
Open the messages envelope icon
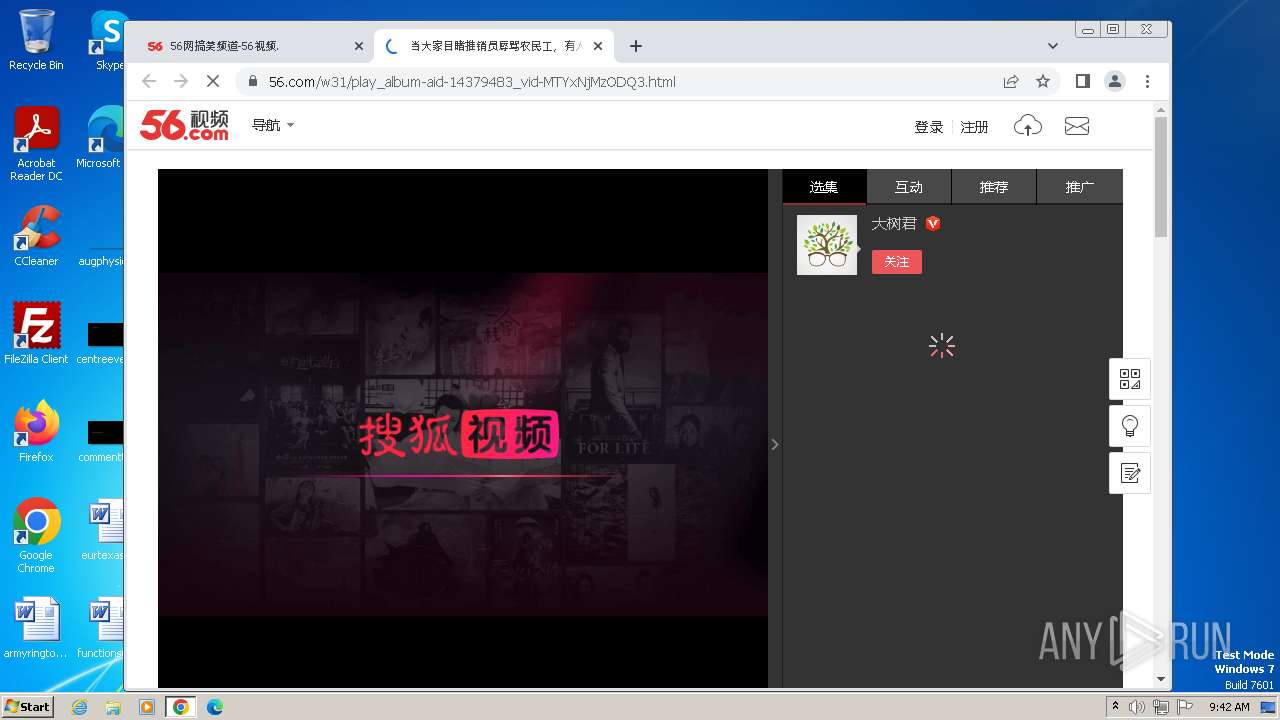(1077, 126)
